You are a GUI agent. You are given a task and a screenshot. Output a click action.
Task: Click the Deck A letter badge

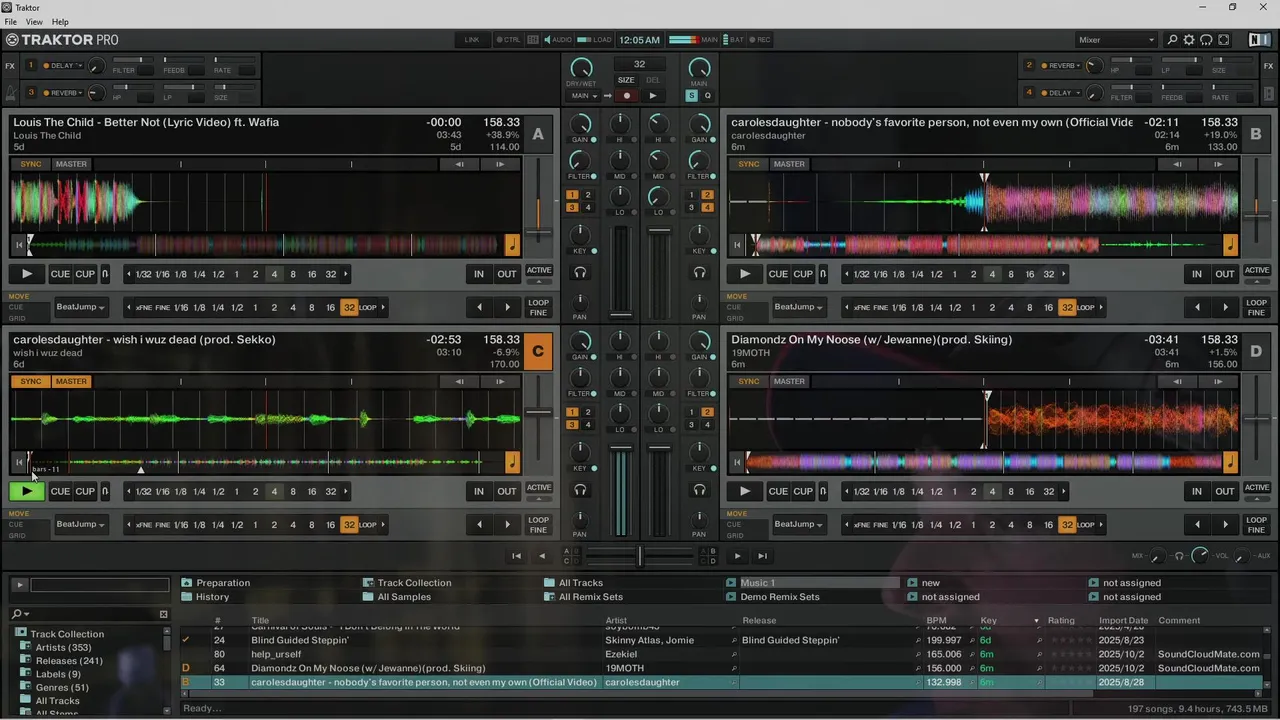(538, 134)
